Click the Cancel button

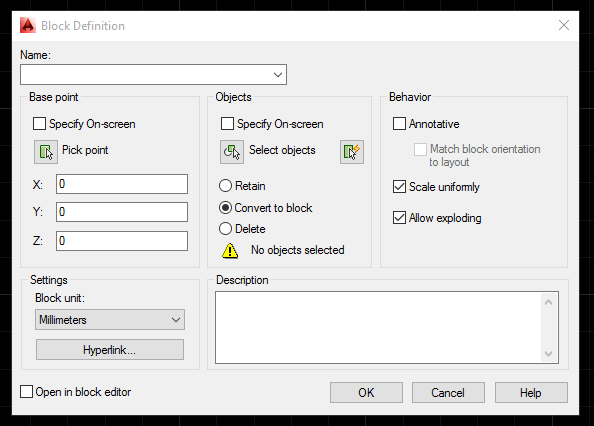point(448,393)
